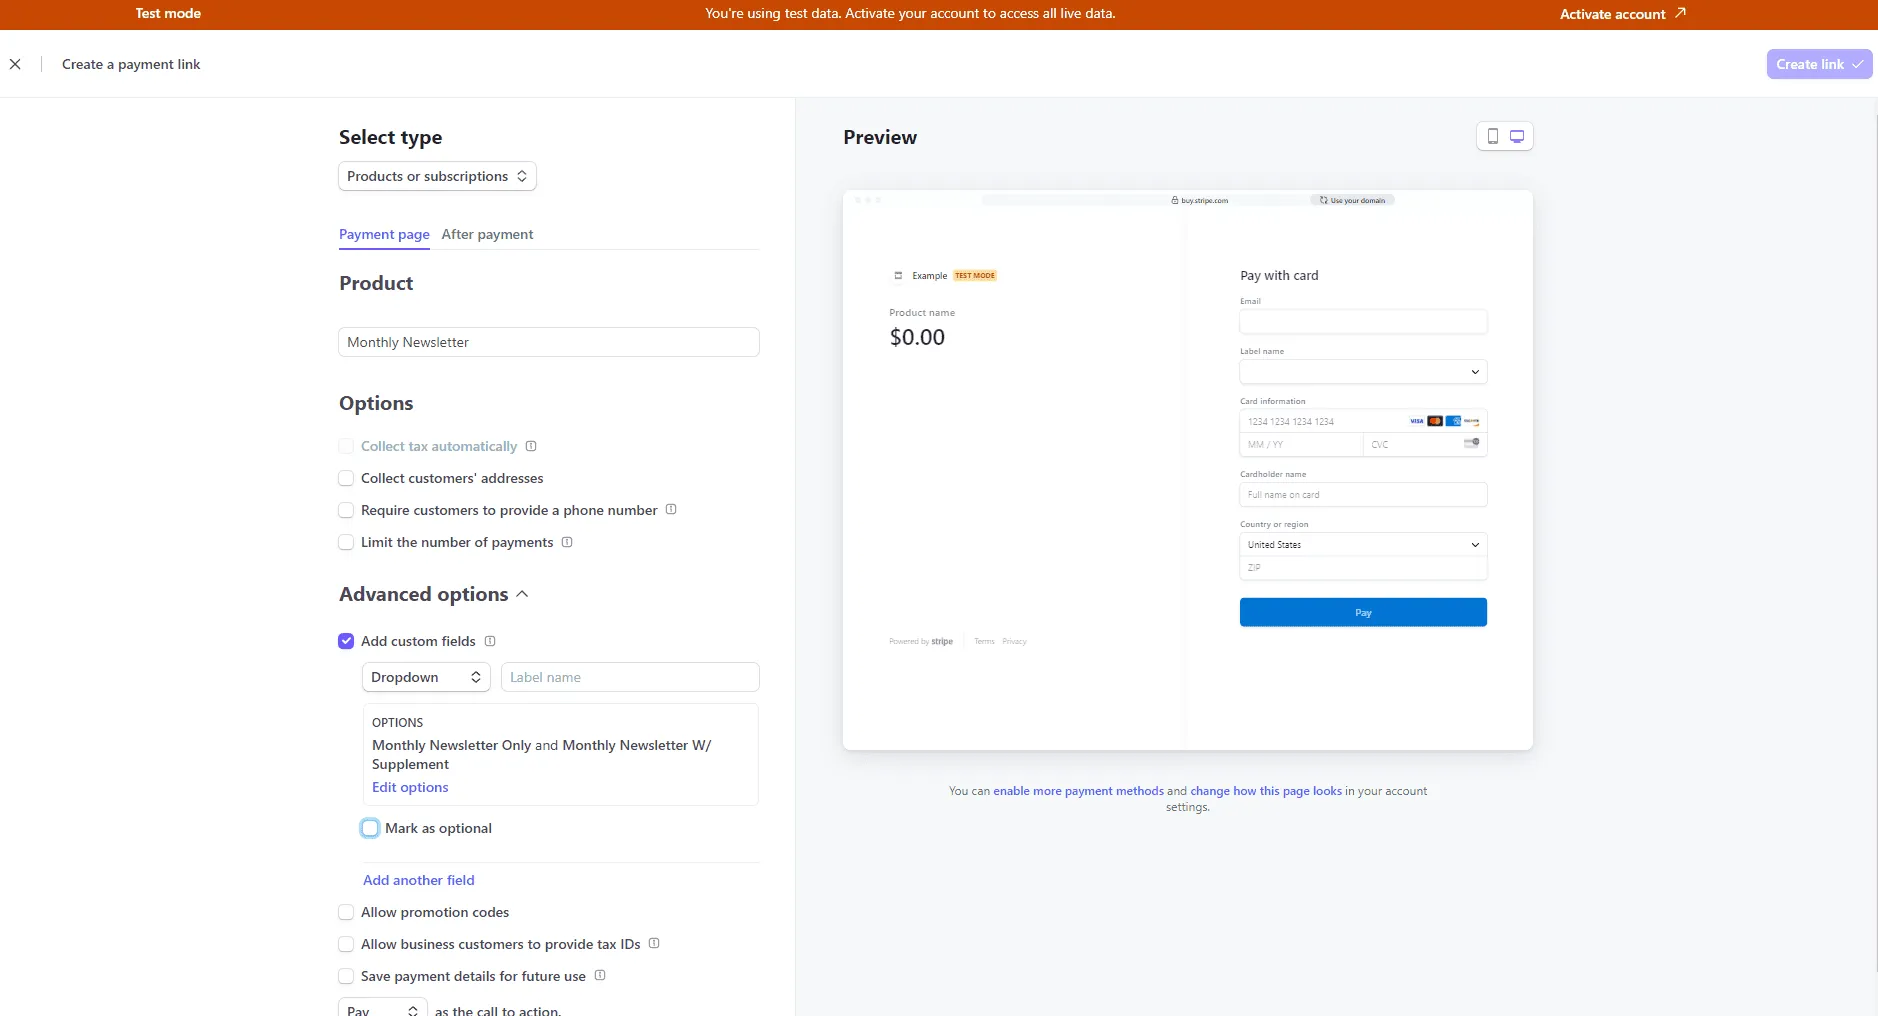The image size is (1878, 1016).
Task: Click the info icon beside Limit number of payments
Action: 567,542
